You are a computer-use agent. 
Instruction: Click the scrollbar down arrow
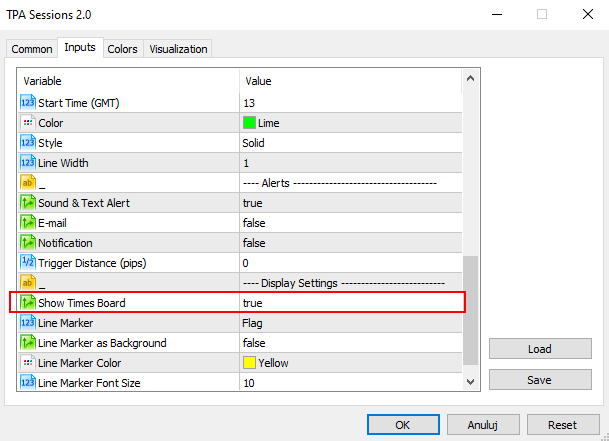coord(471,381)
